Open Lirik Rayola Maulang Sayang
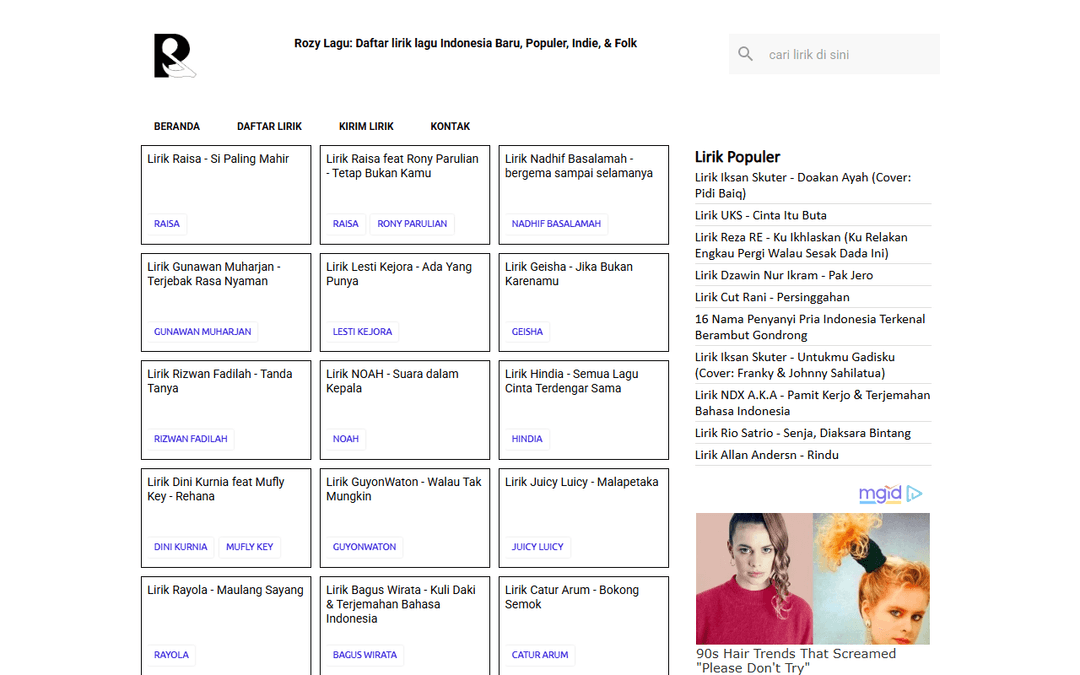The width and height of the screenshot is (1080, 675). point(225,590)
